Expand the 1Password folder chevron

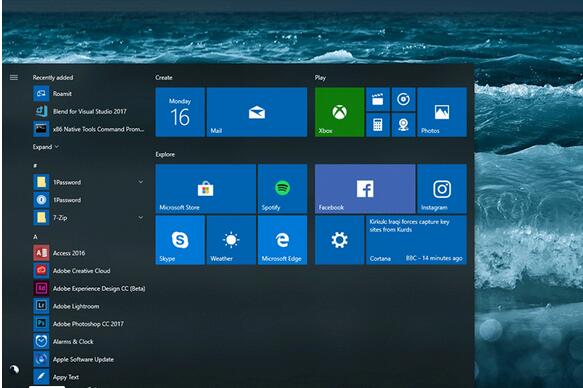tap(141, 182)
